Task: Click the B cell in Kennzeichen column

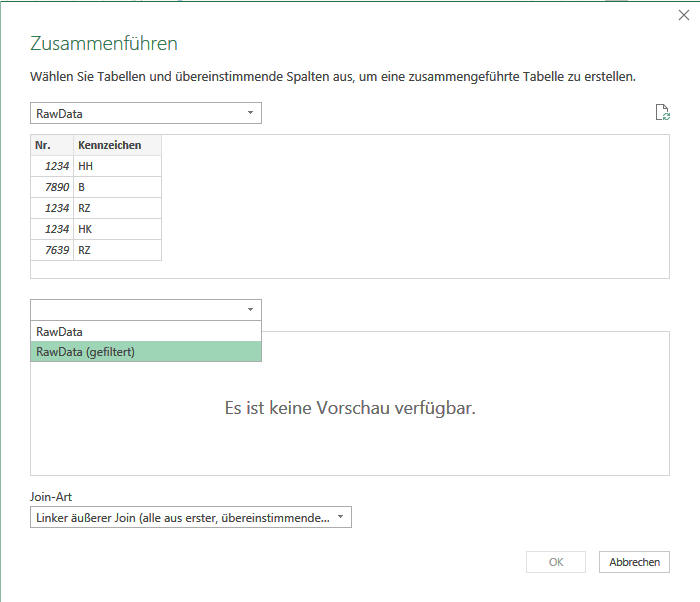Action: point(117,187)
